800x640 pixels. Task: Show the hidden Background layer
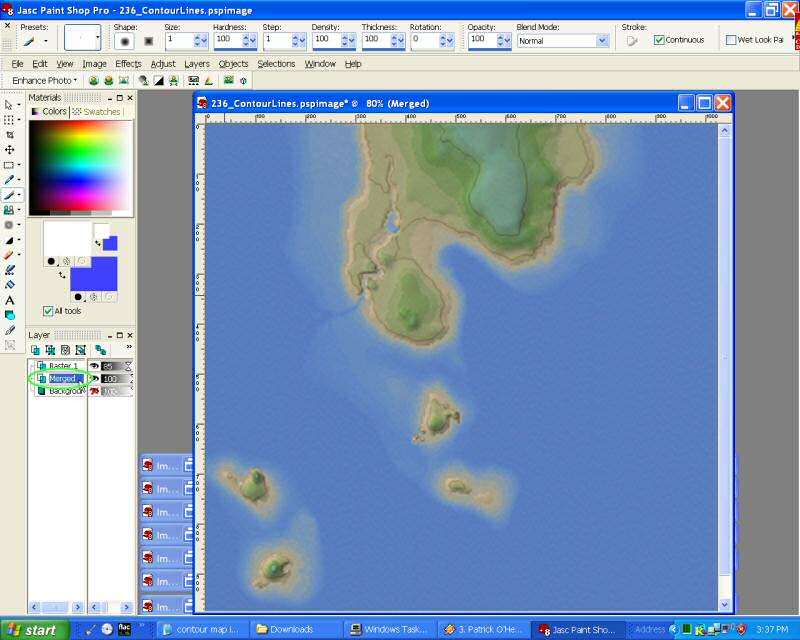[95, 391]
